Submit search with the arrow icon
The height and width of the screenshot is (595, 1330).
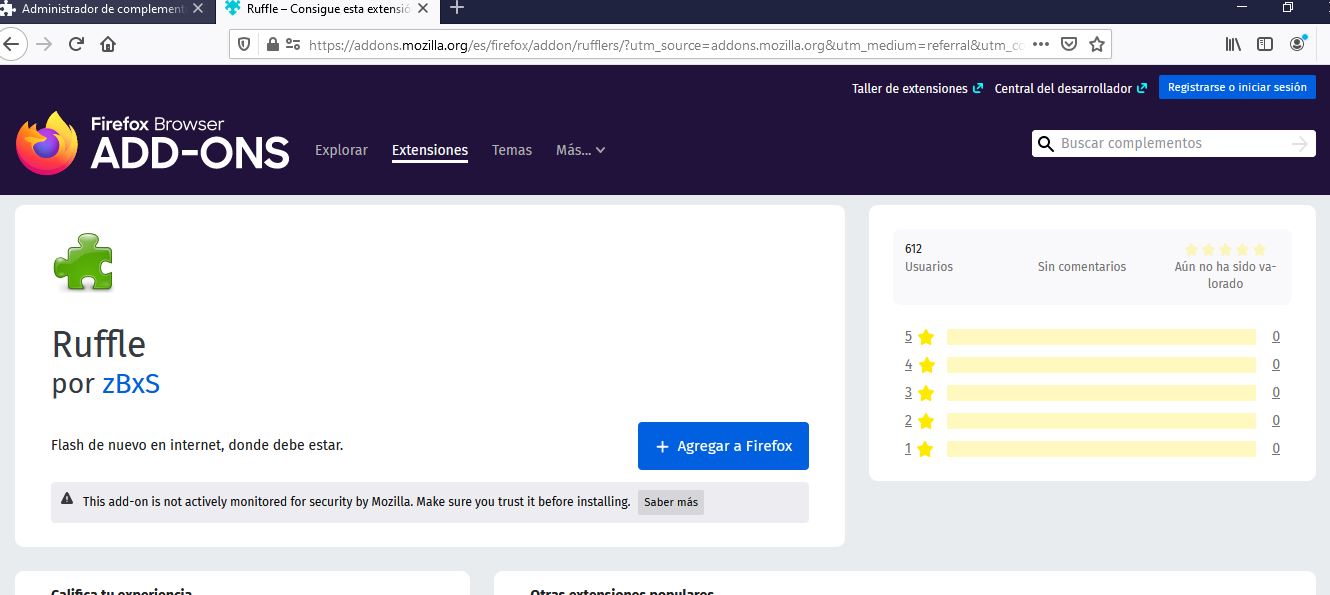pyautogui.click(x=1299, y=144)
